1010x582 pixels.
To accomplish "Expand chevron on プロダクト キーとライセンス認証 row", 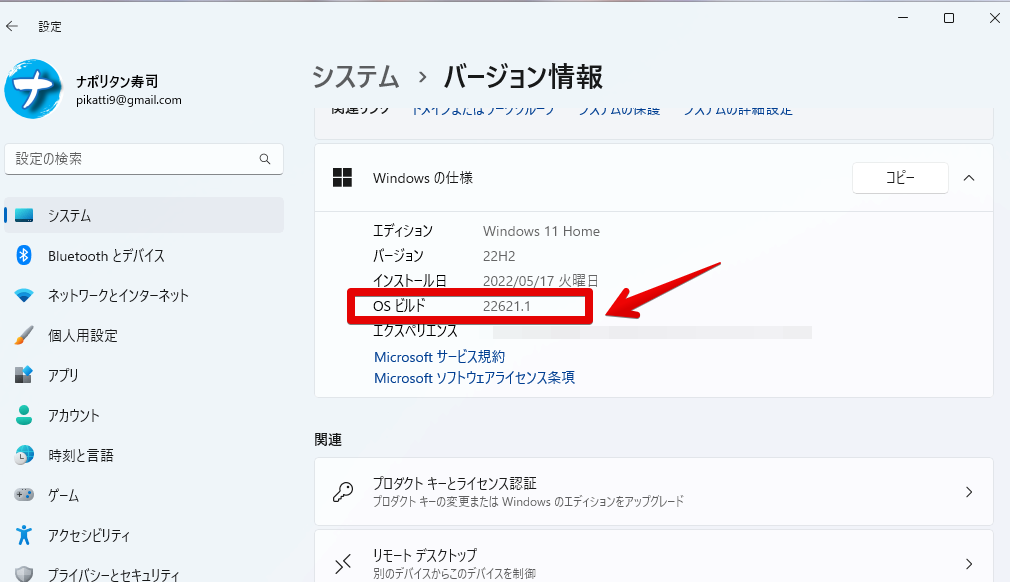I will click(x=969, y=492).
